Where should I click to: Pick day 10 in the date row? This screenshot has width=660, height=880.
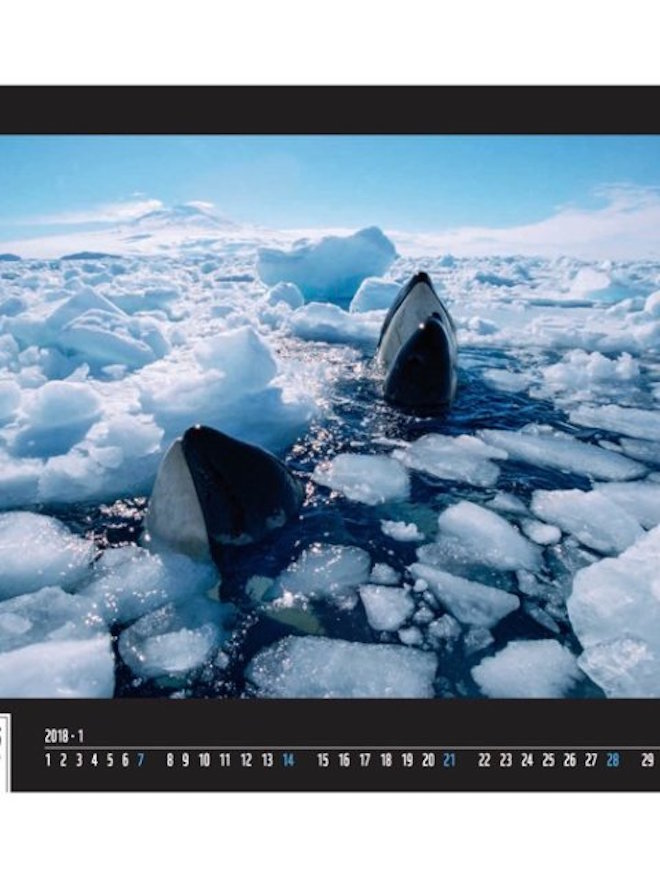click(x=204, y=760)
